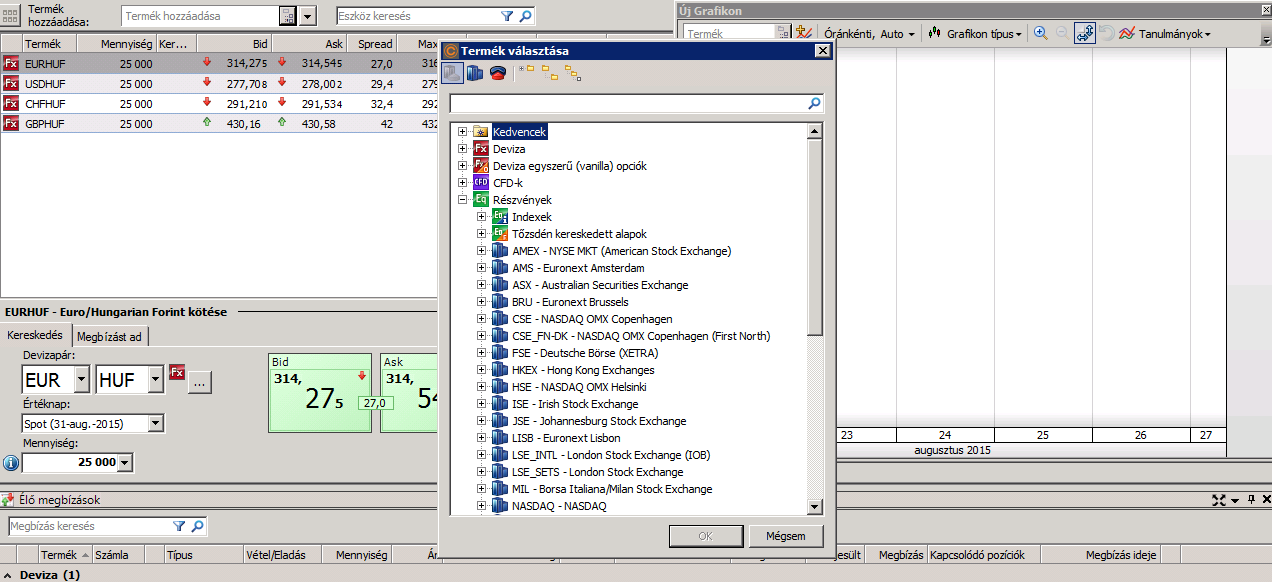Click the magnifier in the product dialog search box
Screen dimensions: 1272x582
[x=814, y=103]
